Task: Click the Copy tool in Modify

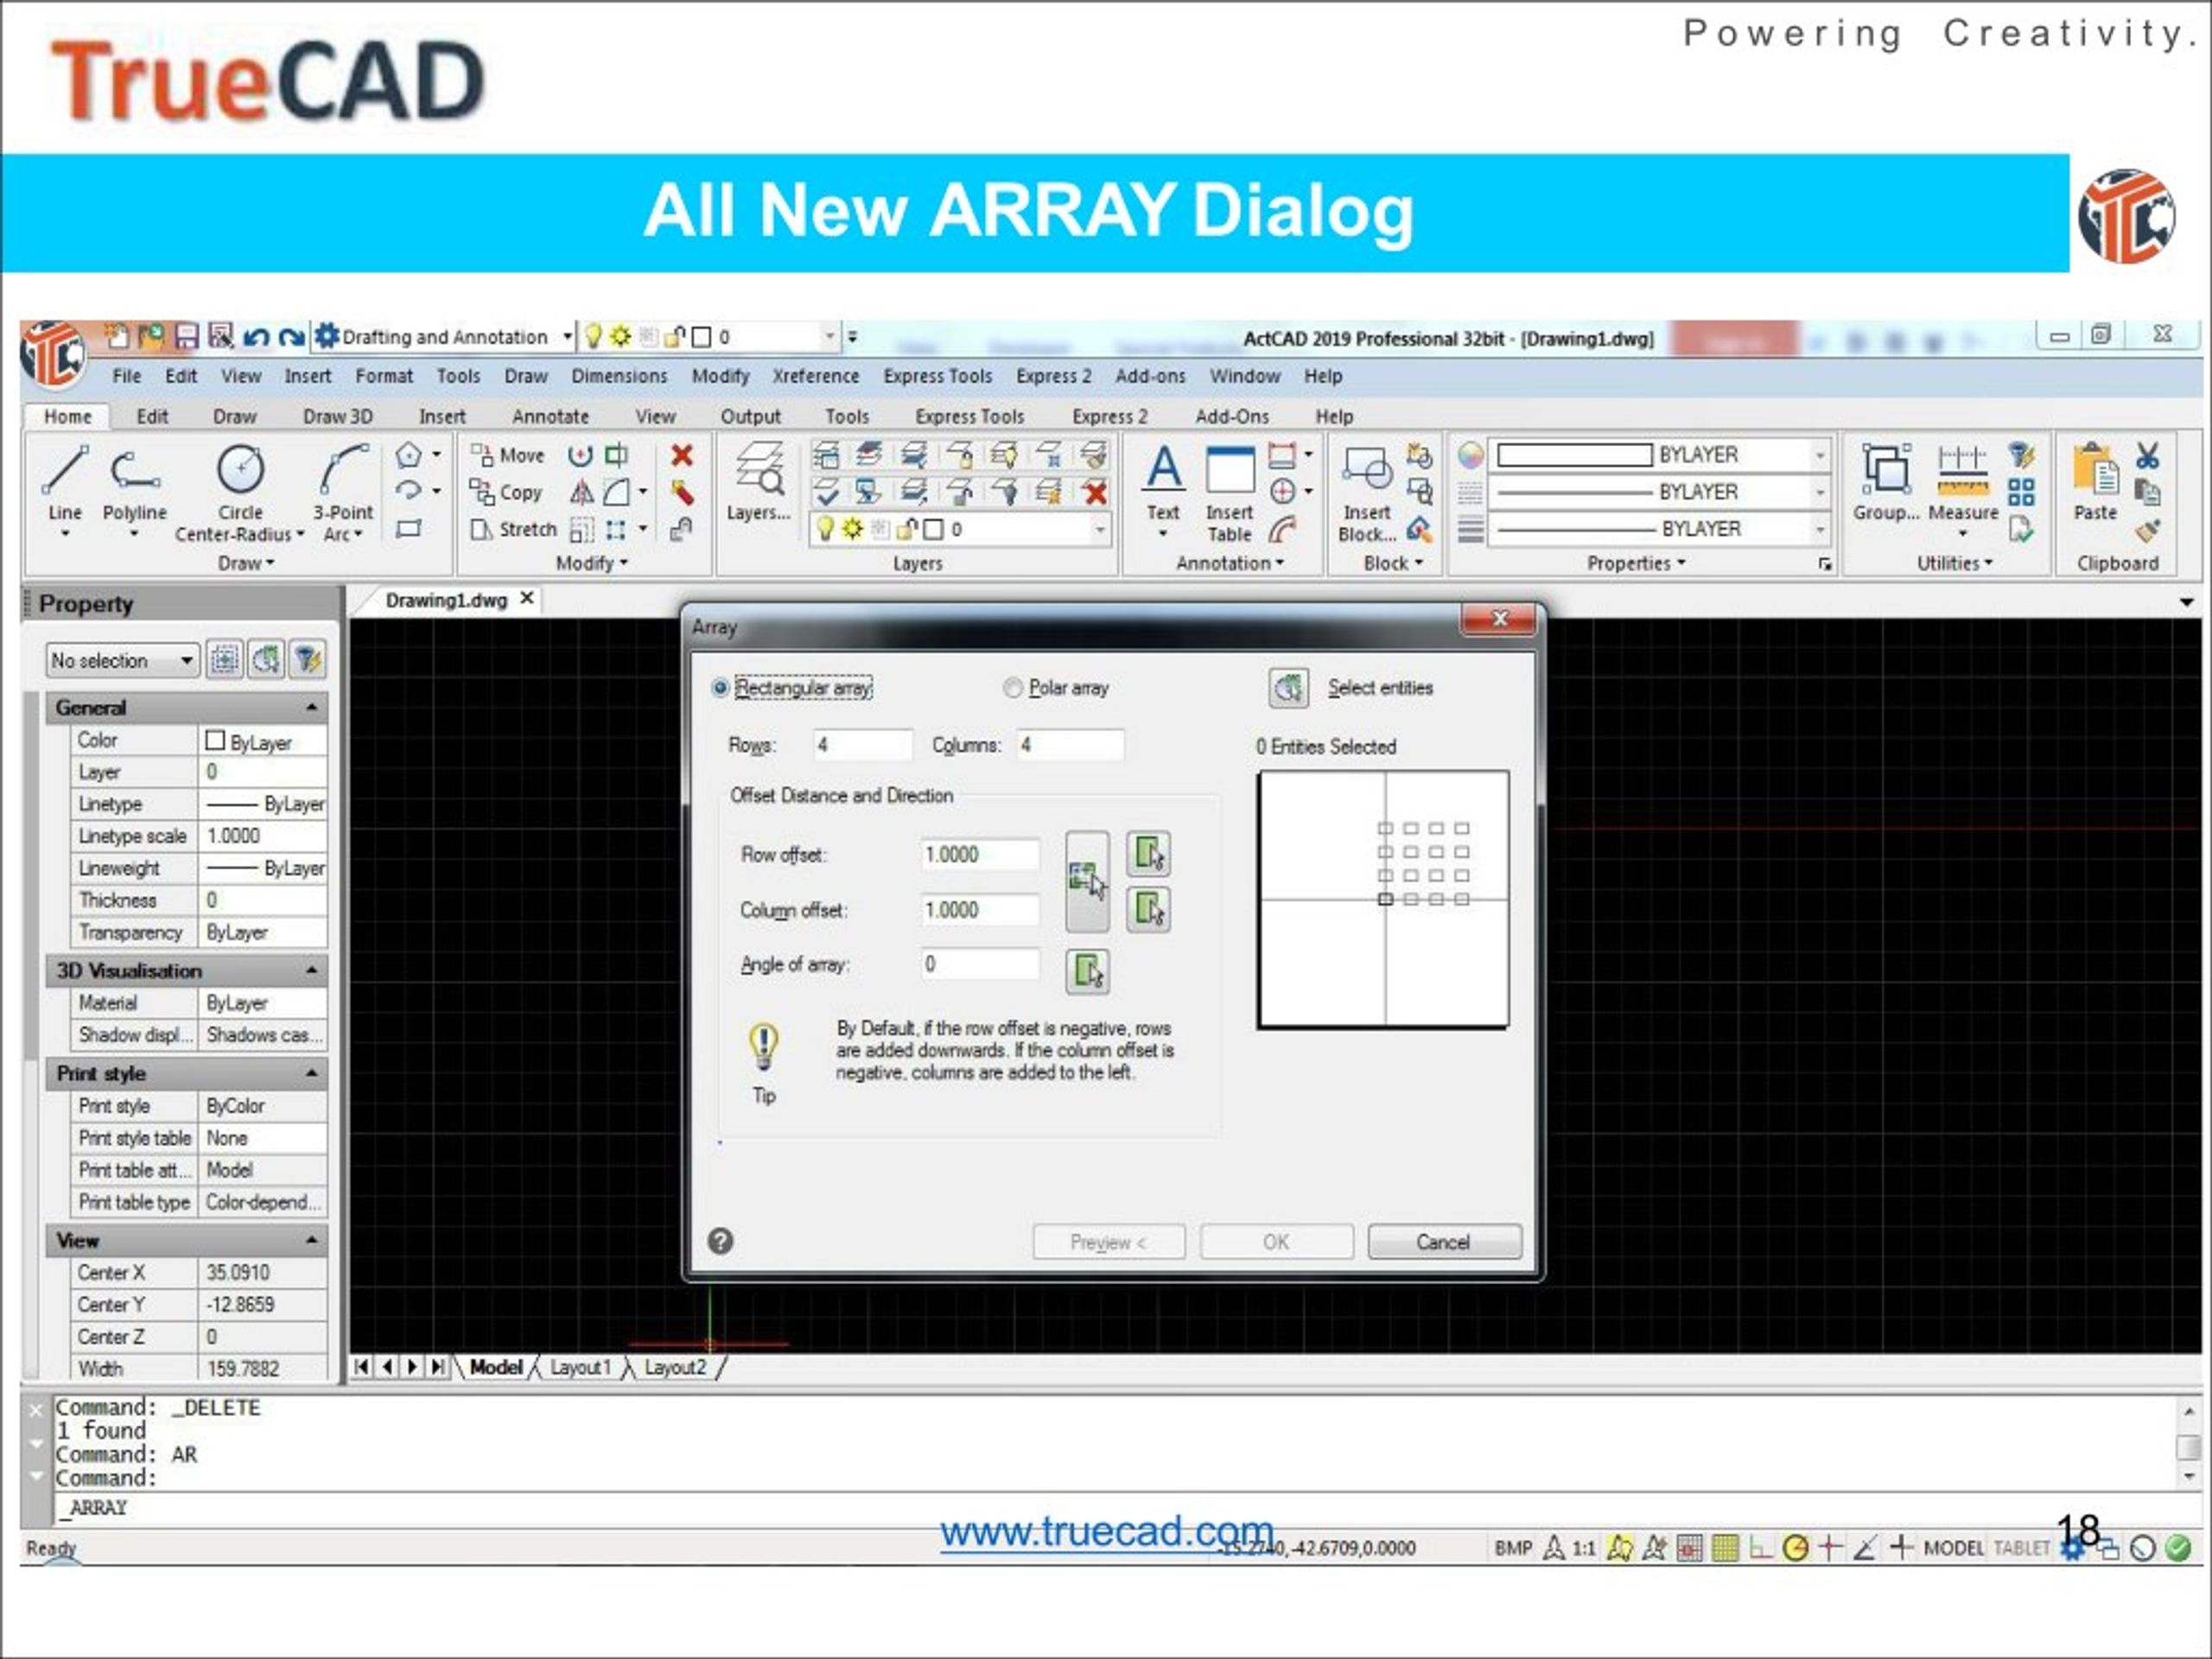Action: pyautogui.click(x=507, y=492)
